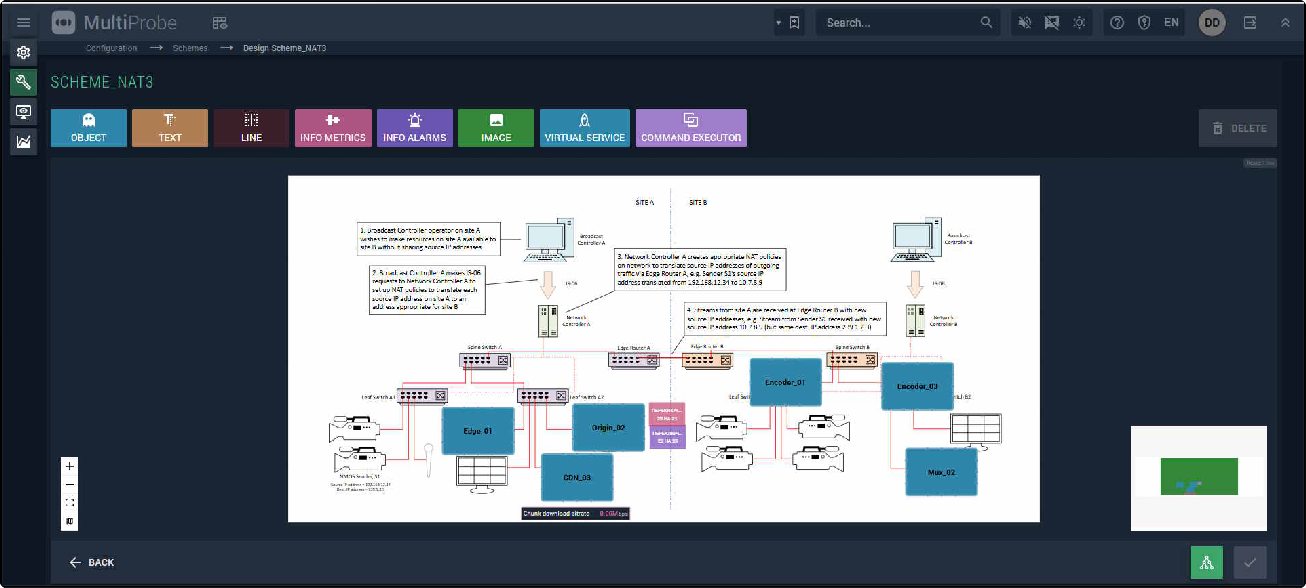Click the tree layout green button
1306x588 pixels.
[x=1206, y=563]
